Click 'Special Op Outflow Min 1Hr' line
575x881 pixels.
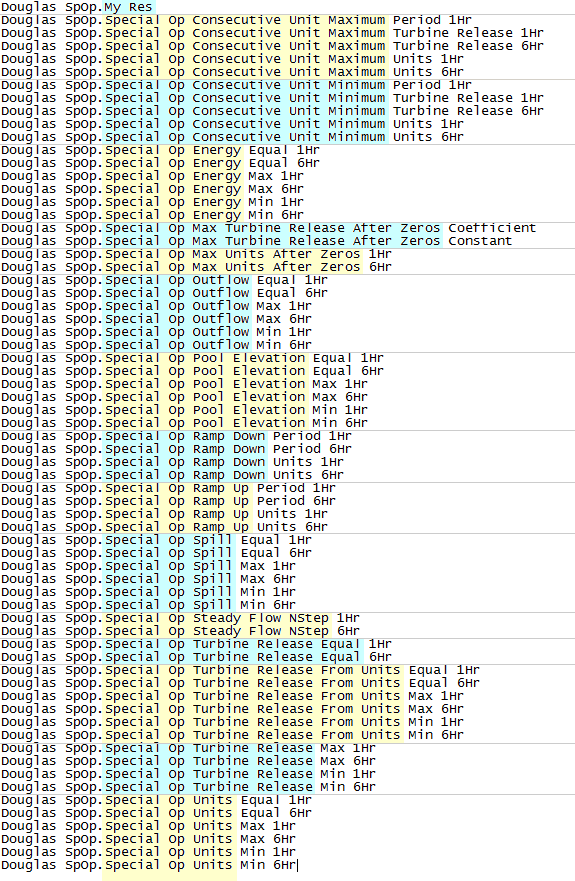point(156,332)
